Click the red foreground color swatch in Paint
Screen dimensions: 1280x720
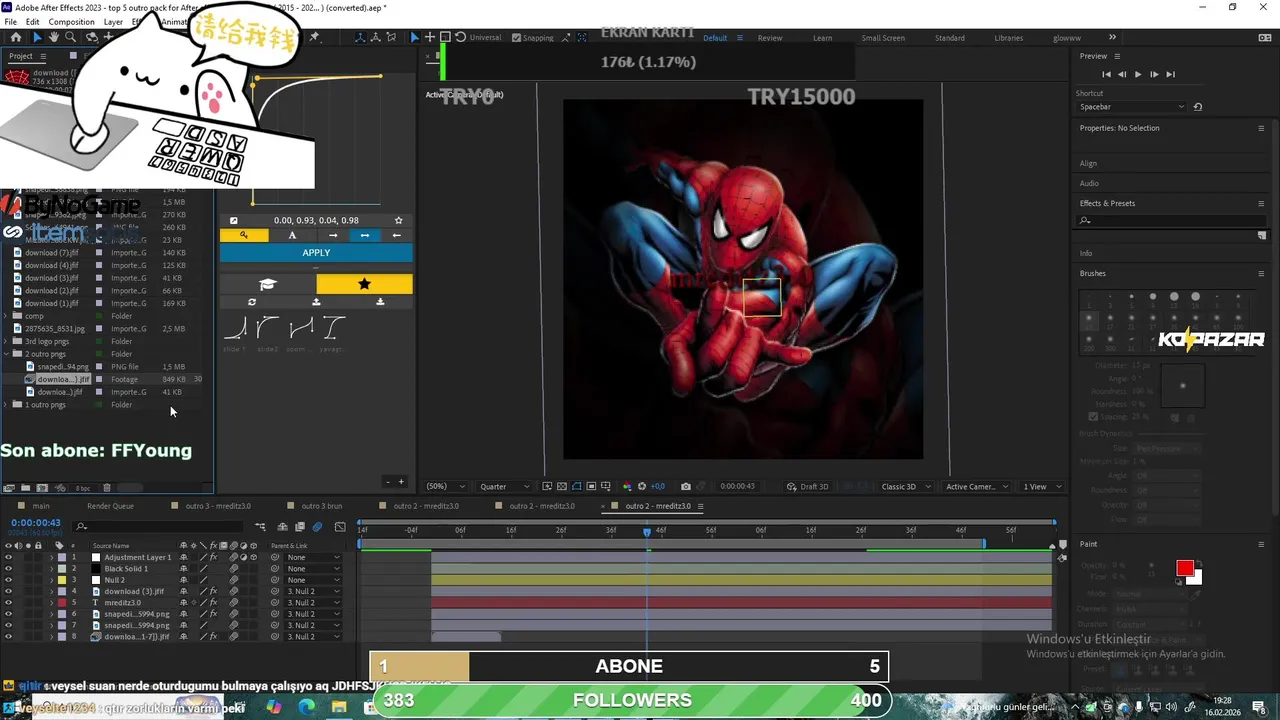(x=1185, y=569)
